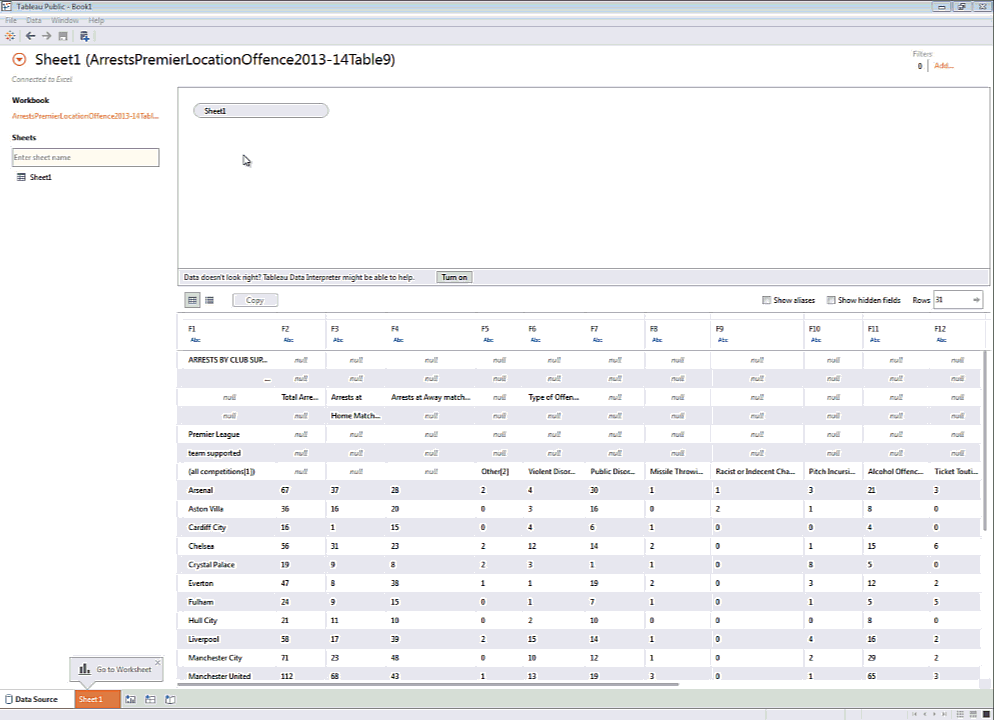The height and width of the screenshot is (720, 994).
Task: Change F8 column data type Abc icon
Action: pos(657,340)
